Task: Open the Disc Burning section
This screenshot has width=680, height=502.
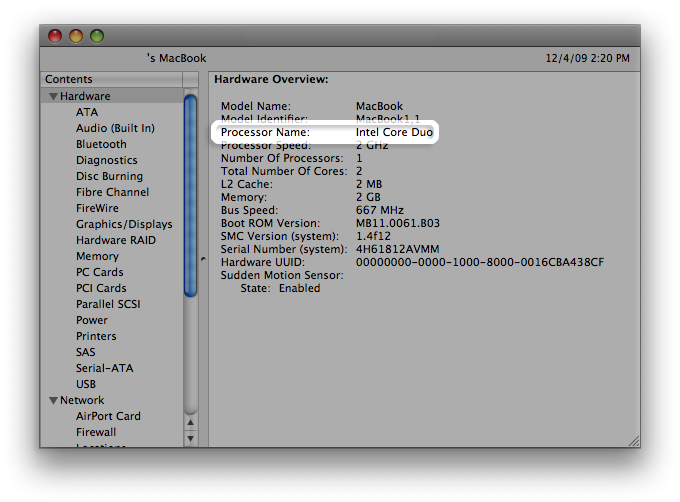Action: pyautogui.click(x=109, y=176)
